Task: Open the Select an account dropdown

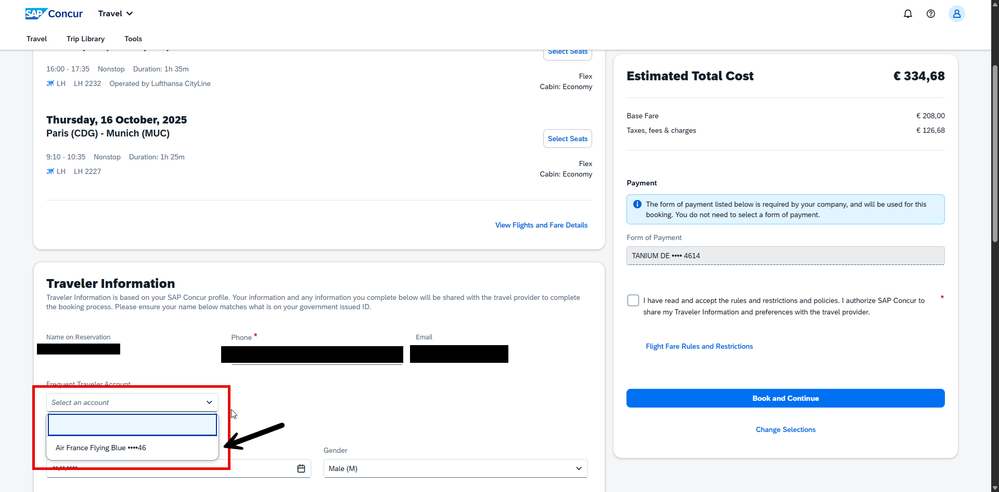Action: pyautogui.click(x=132, y=402)
